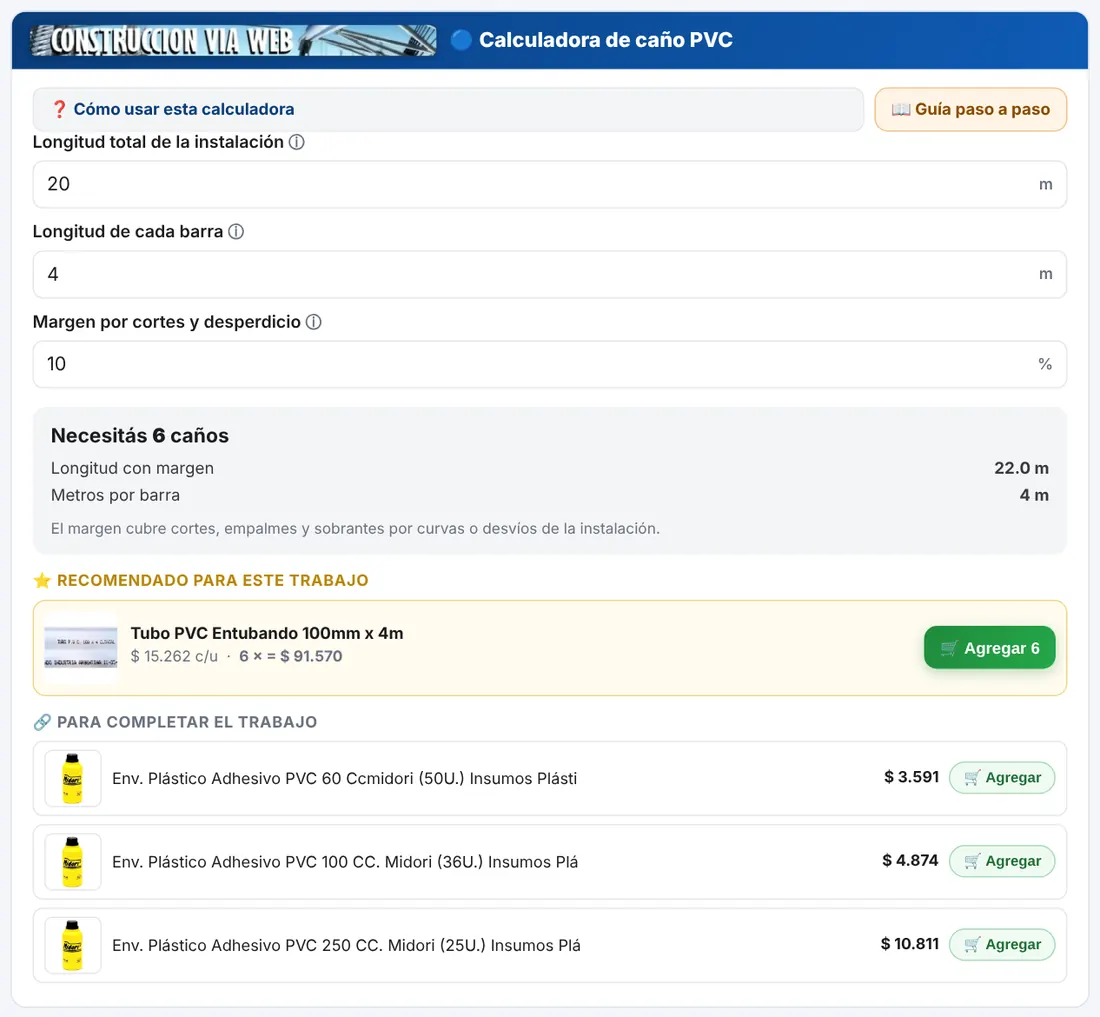
Task: Click cart icon for Adhesivo PVC 250 CC
Action: point(972,945)
